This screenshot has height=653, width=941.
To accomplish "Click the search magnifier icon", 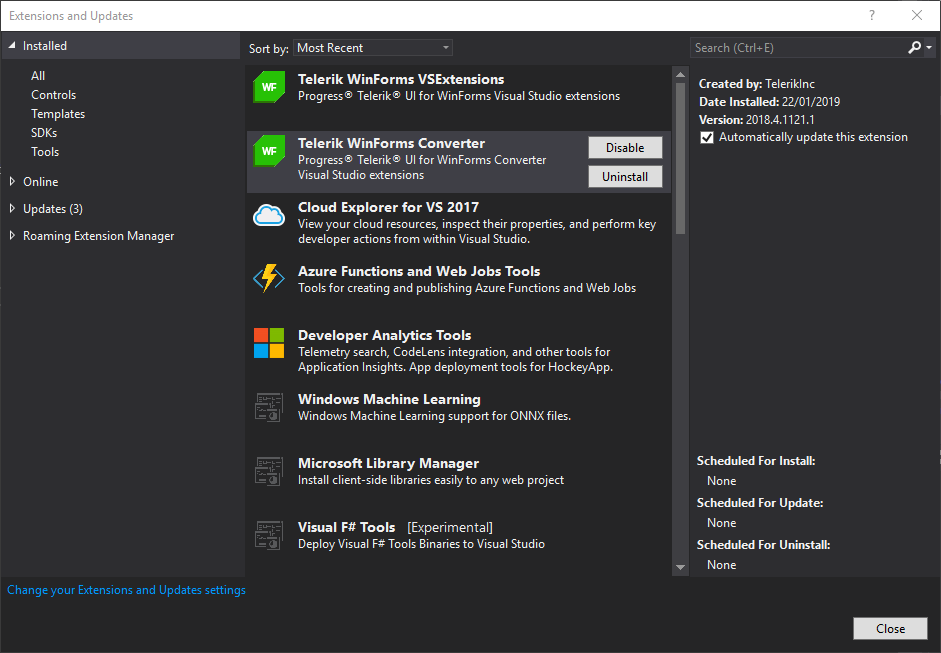I will tap(914, 47).
